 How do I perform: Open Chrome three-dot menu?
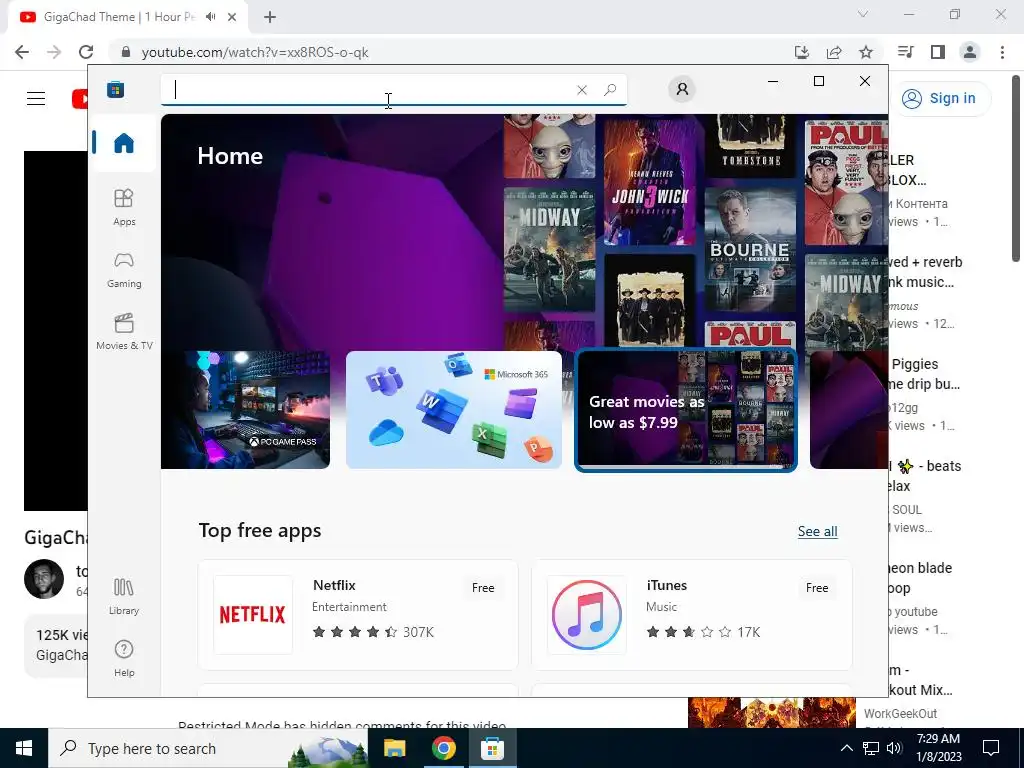1002,52
